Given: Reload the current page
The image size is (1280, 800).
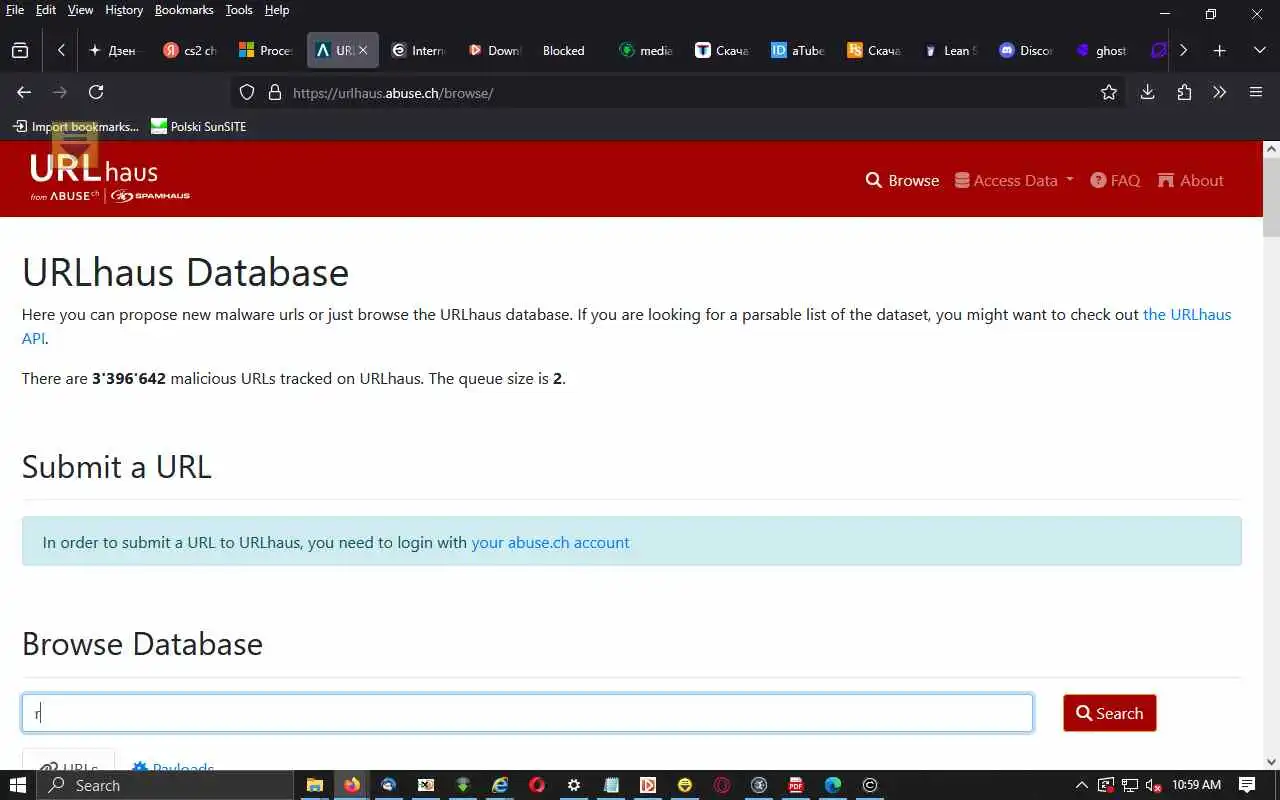Looking at the screenshot, I should [x=96, y=92].
